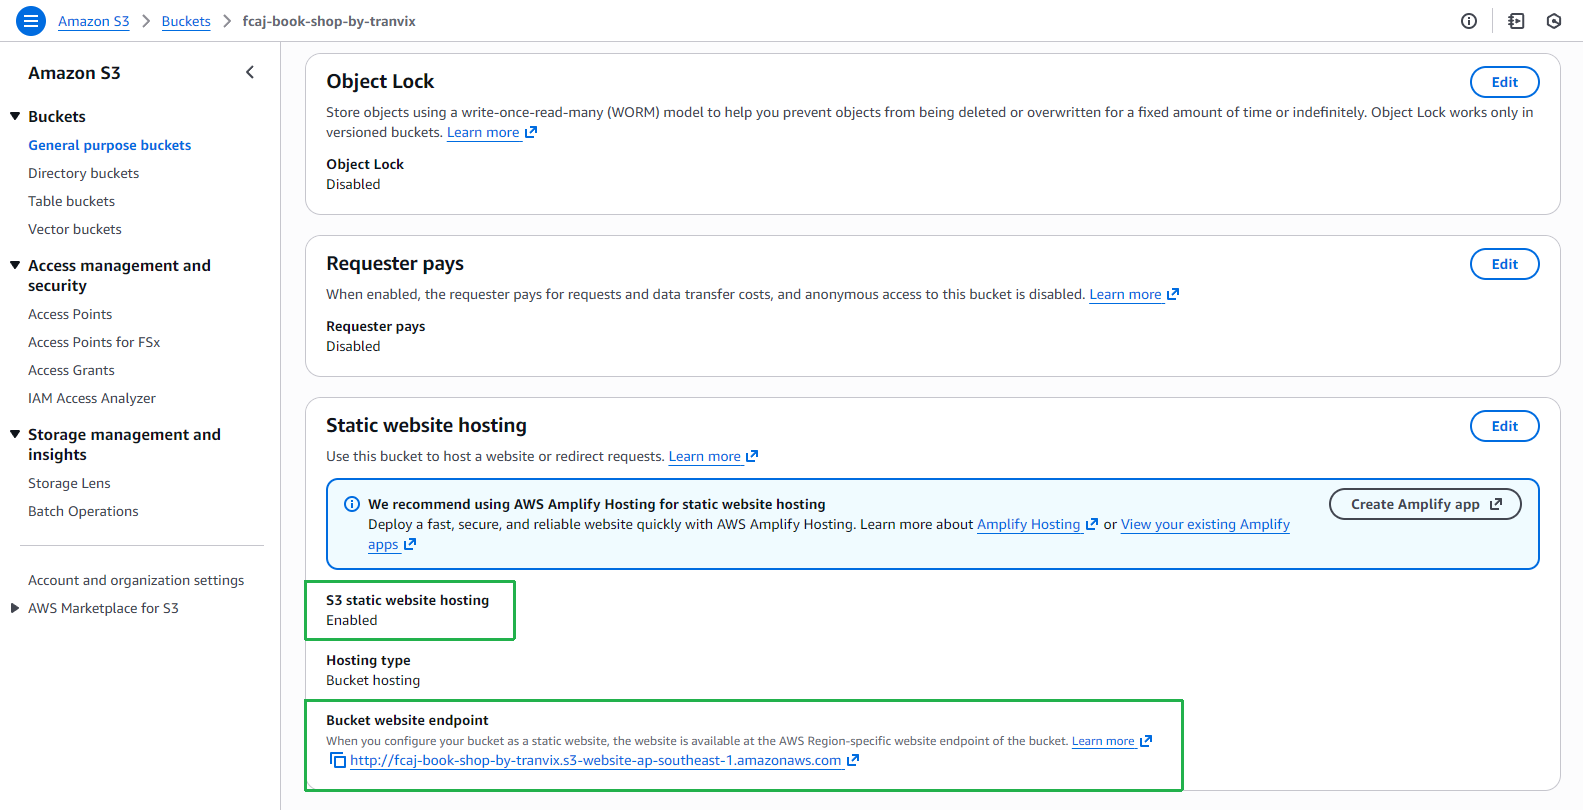Viewport: 1583px width, 810px height.
Task: Click the Amazon S3 side panel title
Action: [74, 73]
